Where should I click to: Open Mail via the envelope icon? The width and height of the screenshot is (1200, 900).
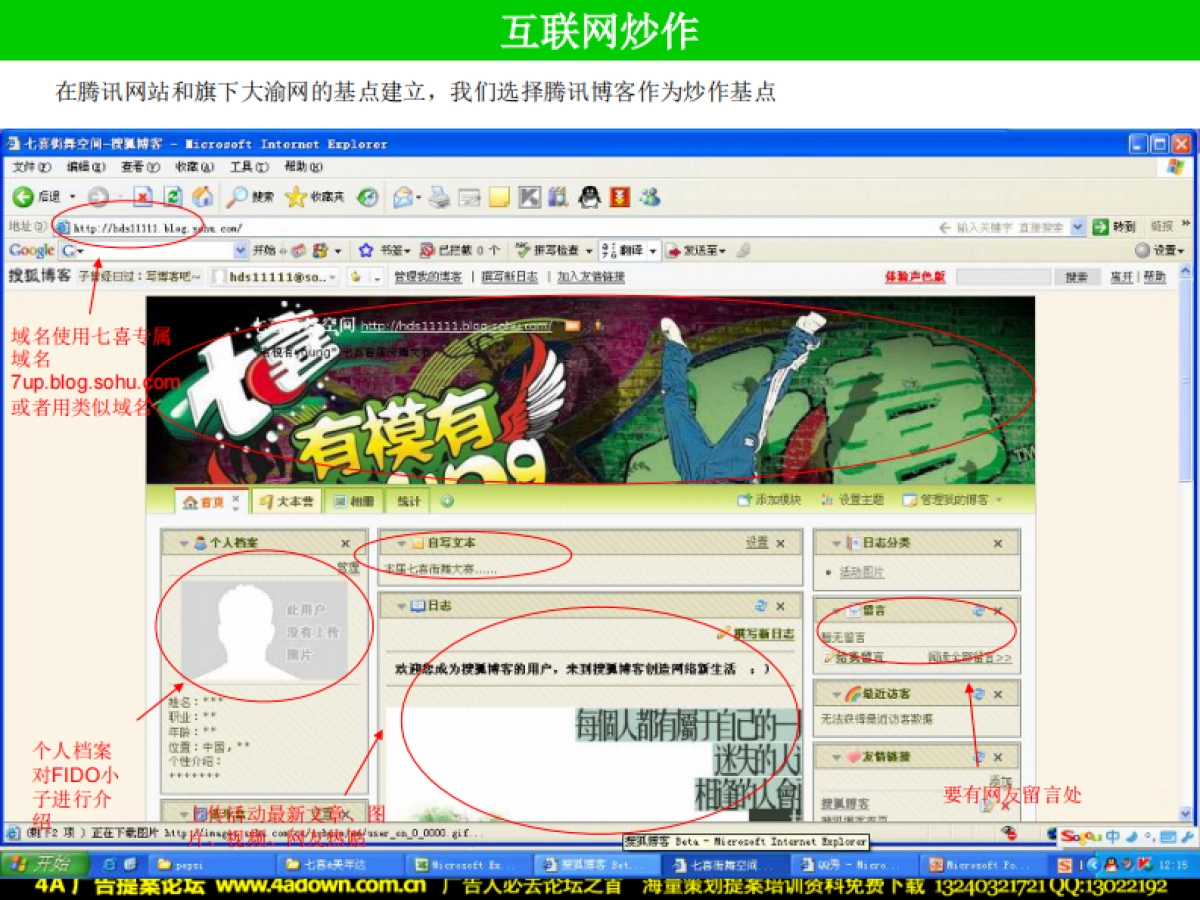[x=404, y=196]
